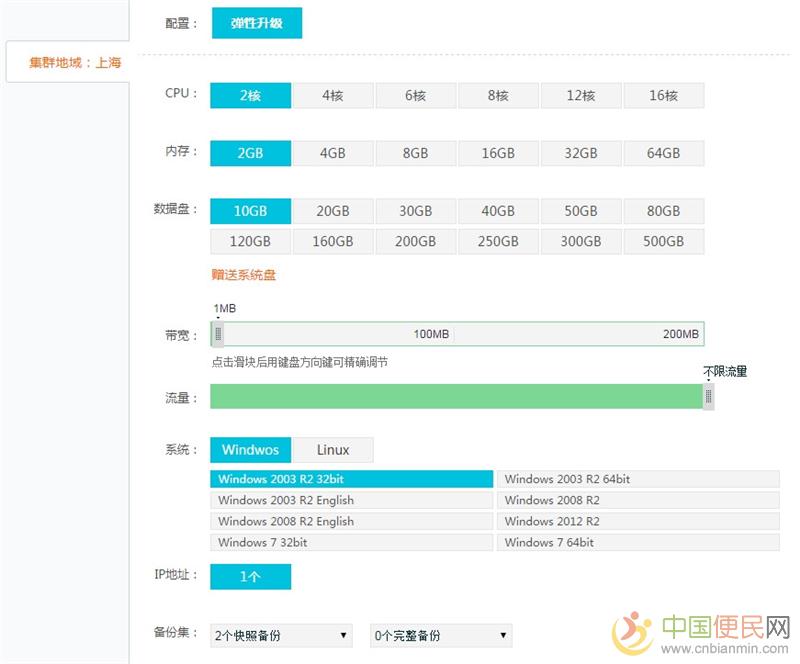Select Windows 2012 R2 operating system
The width and height of the screenshot is (800, 664).
click(637, 521)
